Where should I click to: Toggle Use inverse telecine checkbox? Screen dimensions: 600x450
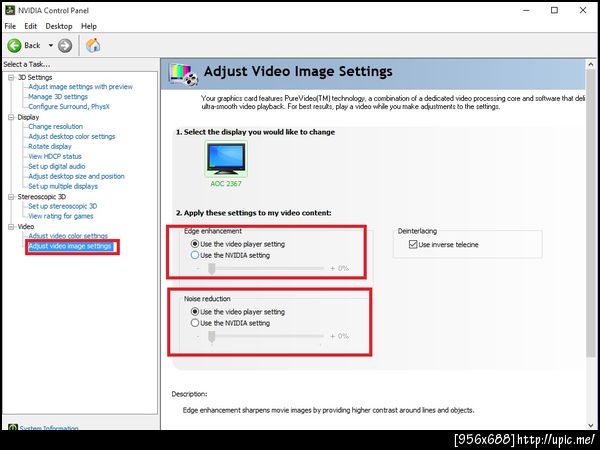click(413, 245)
